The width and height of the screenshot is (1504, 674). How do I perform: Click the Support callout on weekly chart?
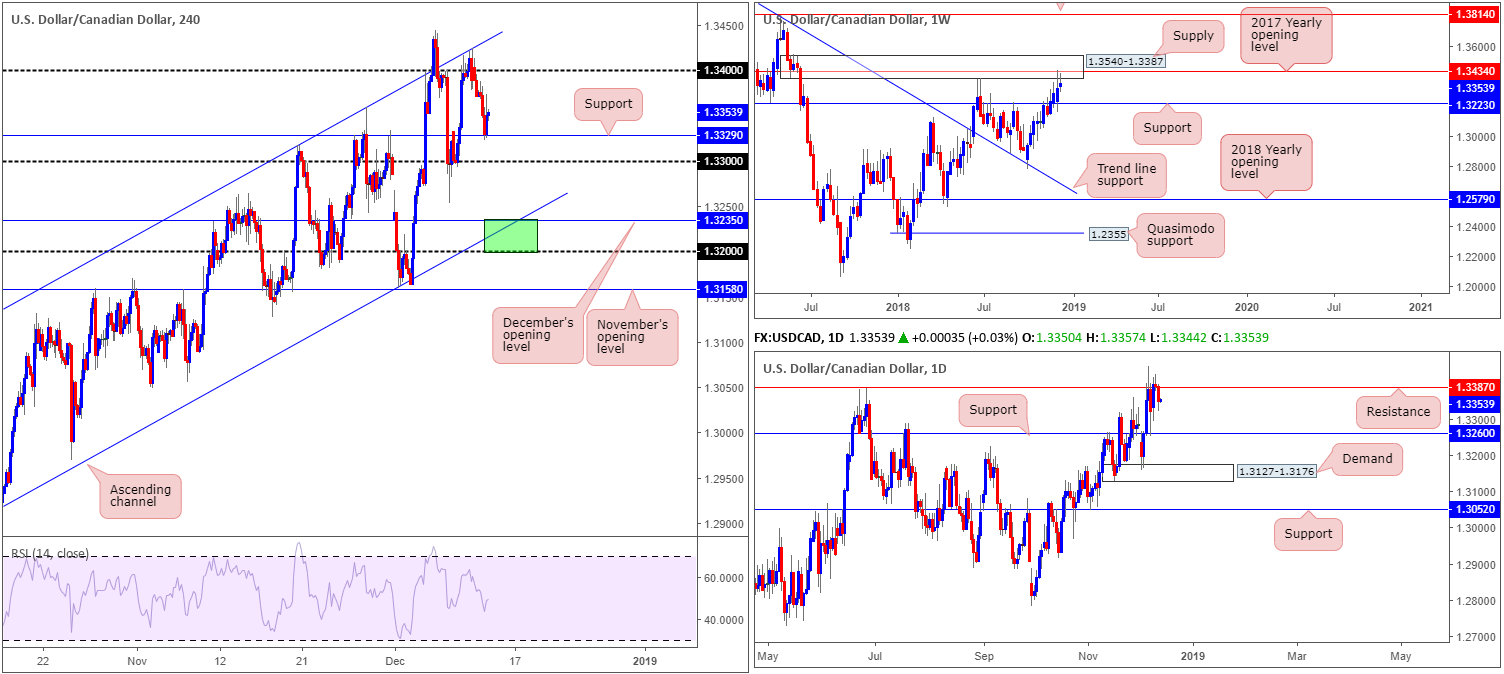coord(1167,128)
